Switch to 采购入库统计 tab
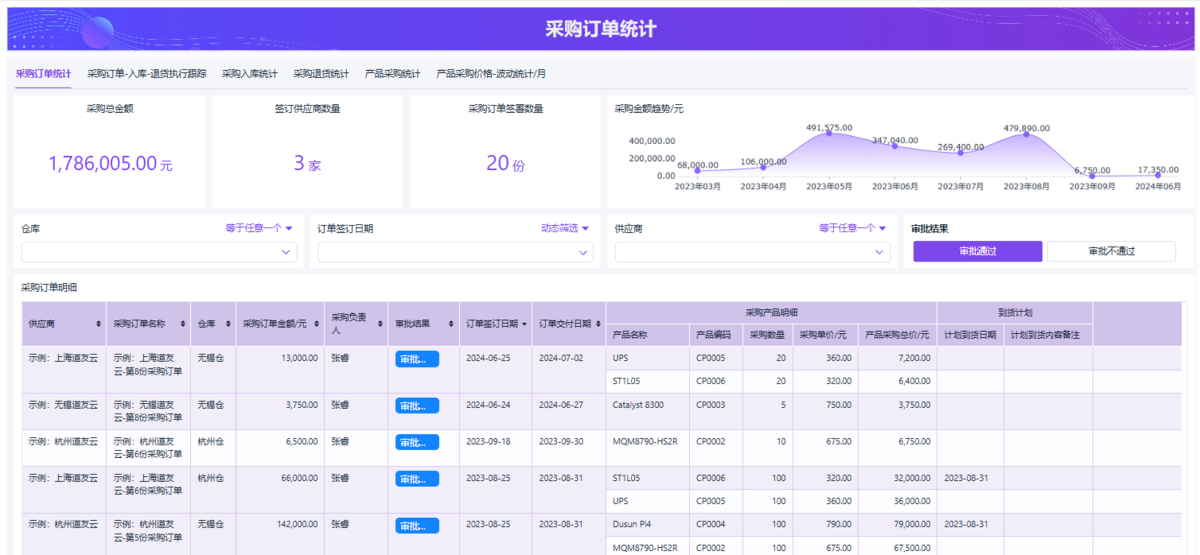Viewport: 1200px width, 555px height. (x=249, y=73)
